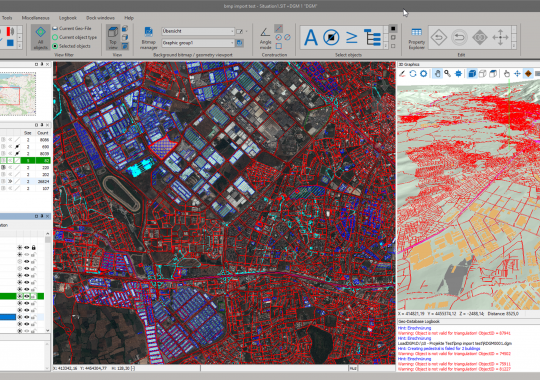
Task: Click the hierarchy tree select-objects icon
Action: tap(372, 37)
